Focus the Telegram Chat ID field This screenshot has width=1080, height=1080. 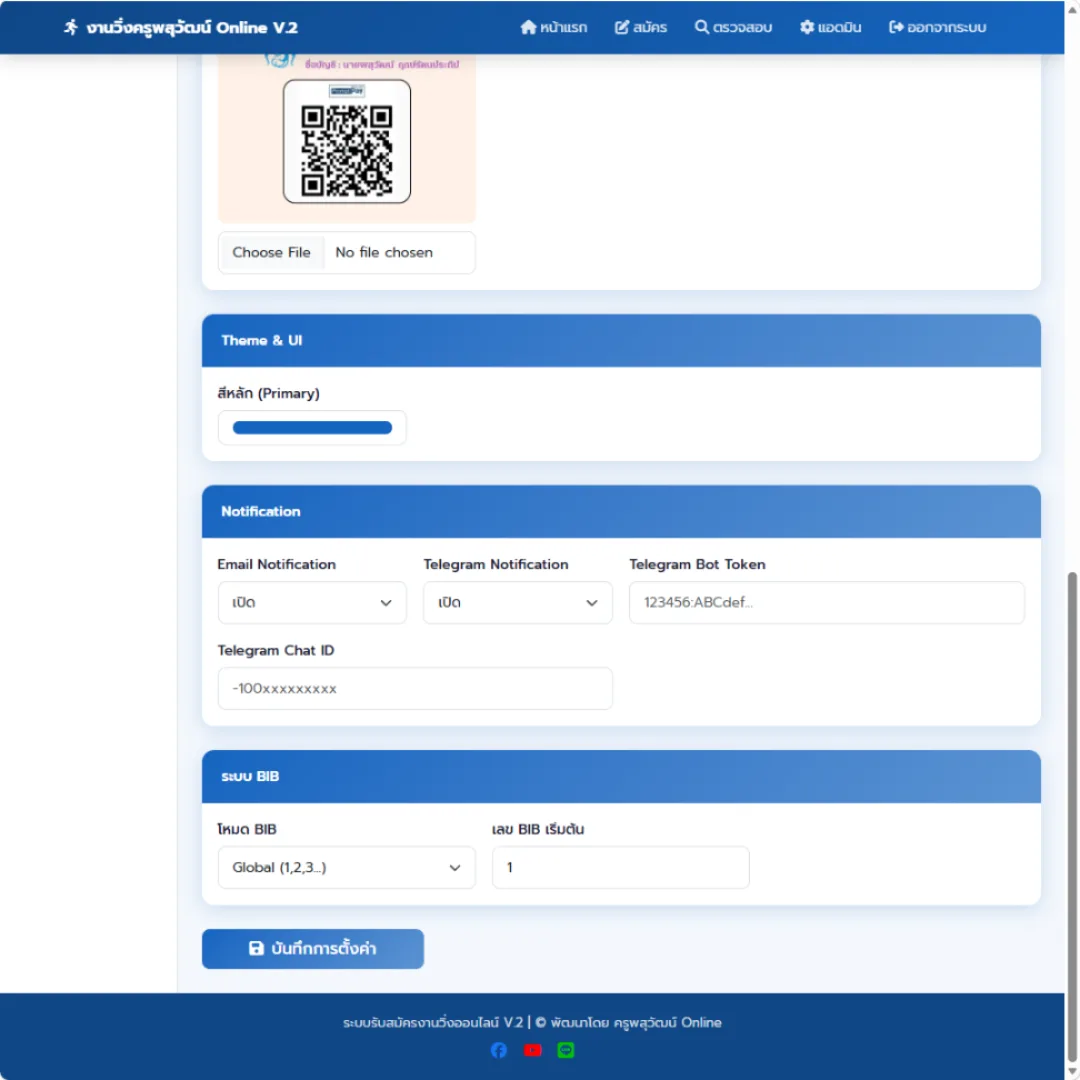tap(415, 689)
